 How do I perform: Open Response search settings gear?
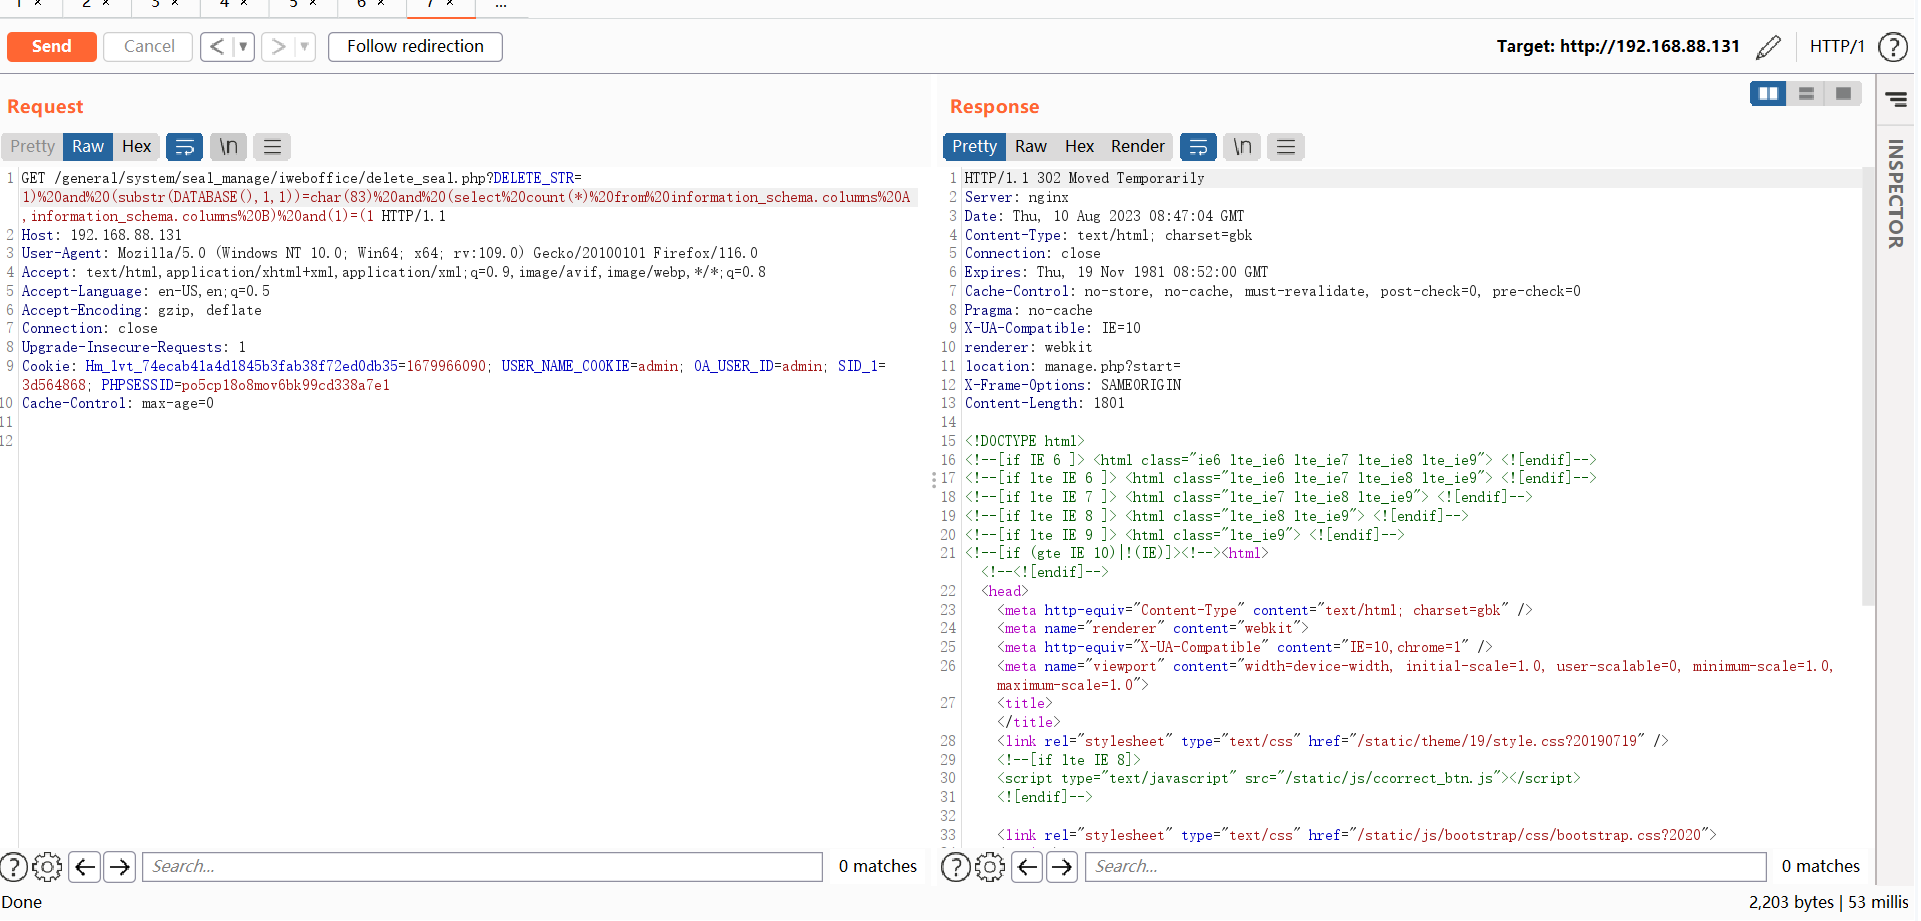(x=990, y=867)
